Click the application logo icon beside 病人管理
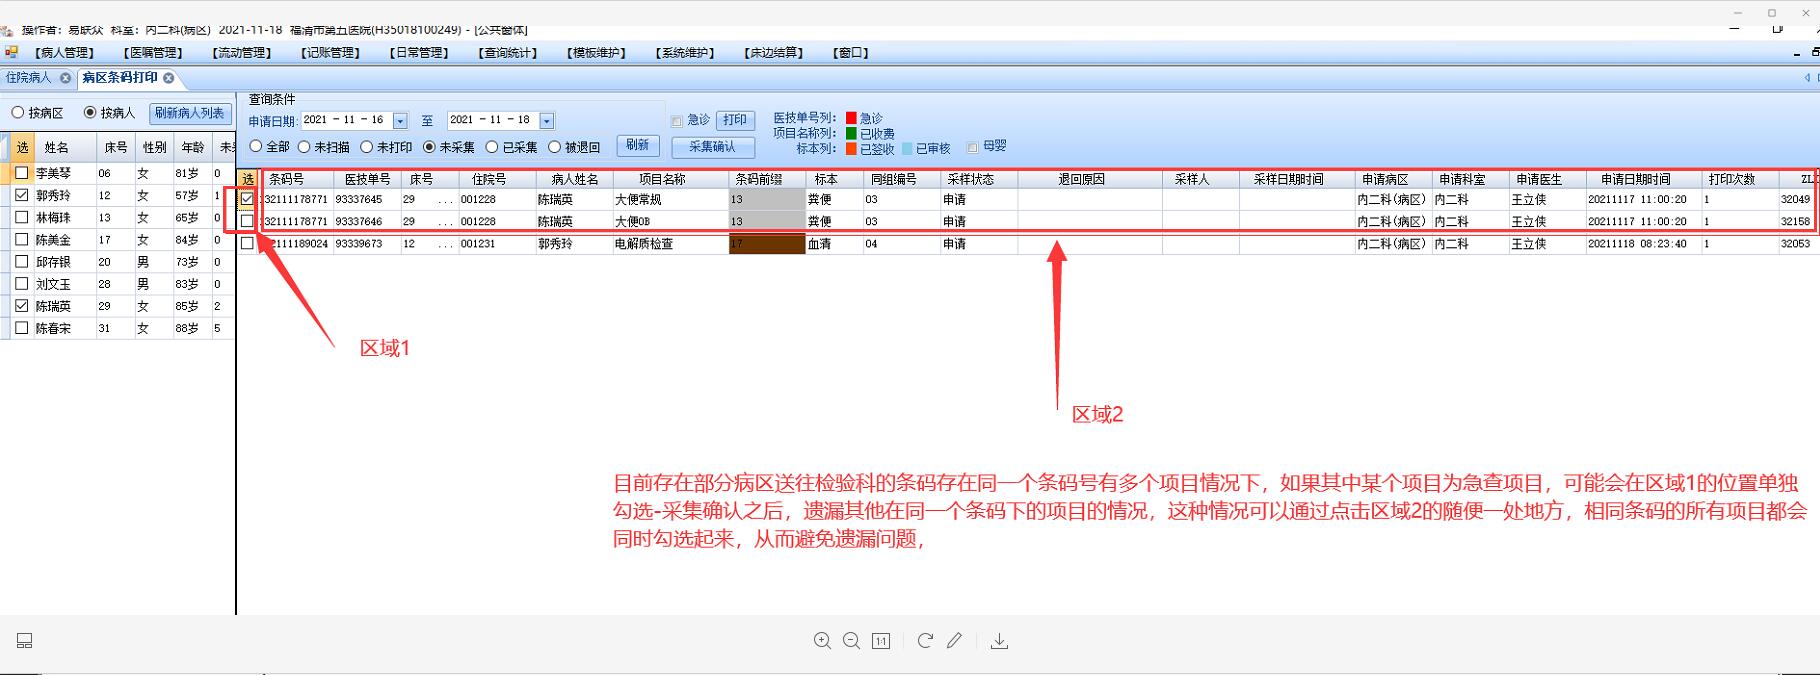 click(10, 52)
